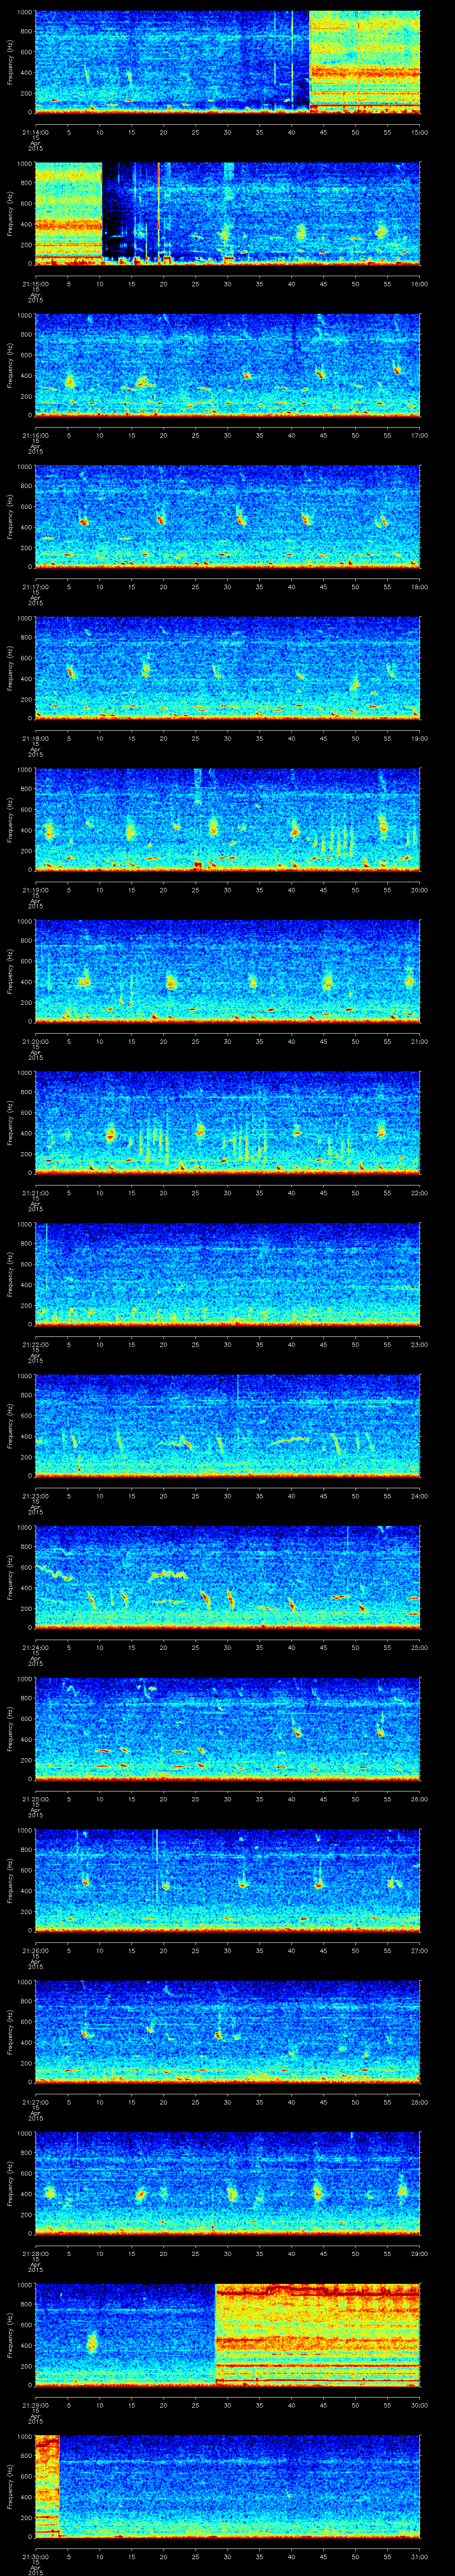Click the spectrogram panel starting at 21:19:00

(227, 819)
